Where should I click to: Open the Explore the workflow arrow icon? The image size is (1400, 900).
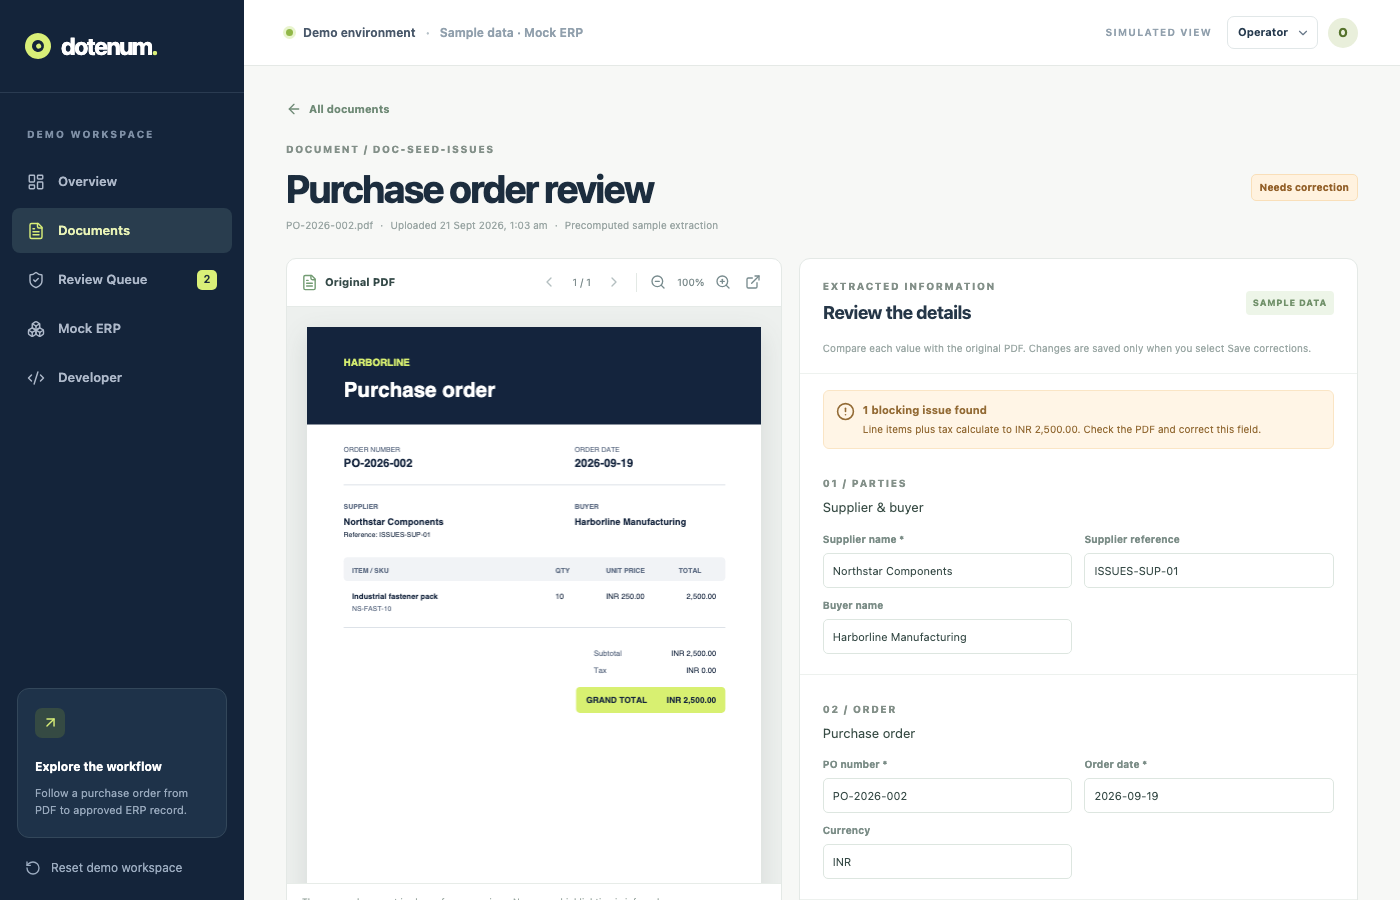(x=50, y=723)
